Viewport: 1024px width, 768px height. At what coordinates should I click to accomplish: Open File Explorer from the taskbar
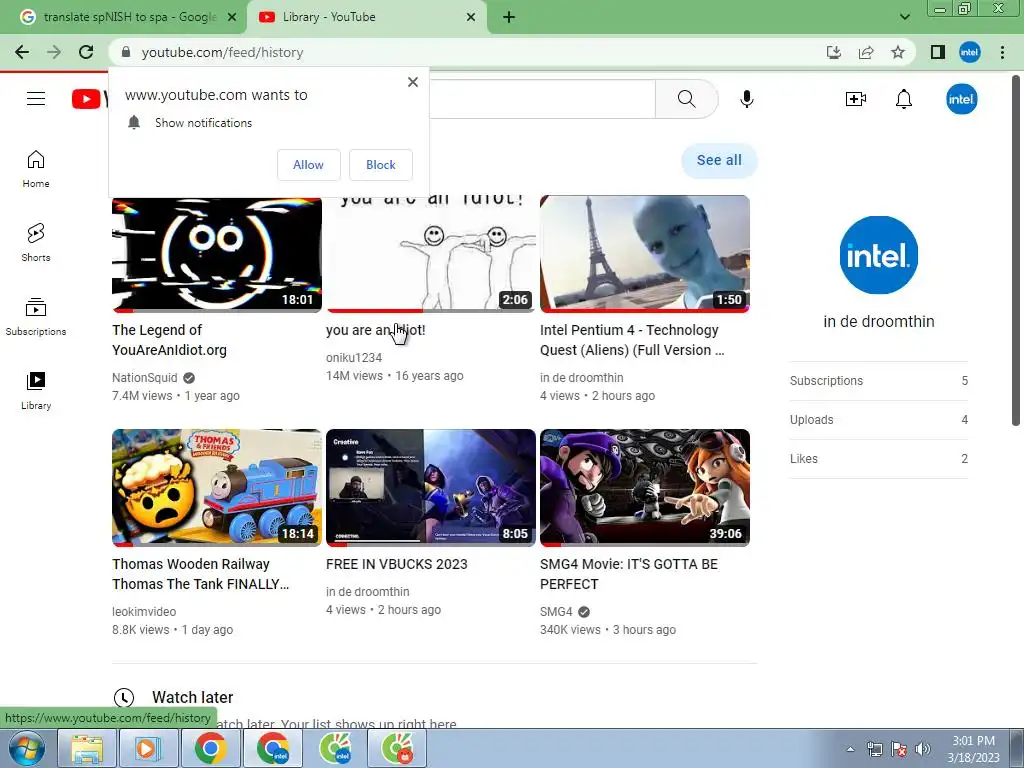[x=87, y=748]
